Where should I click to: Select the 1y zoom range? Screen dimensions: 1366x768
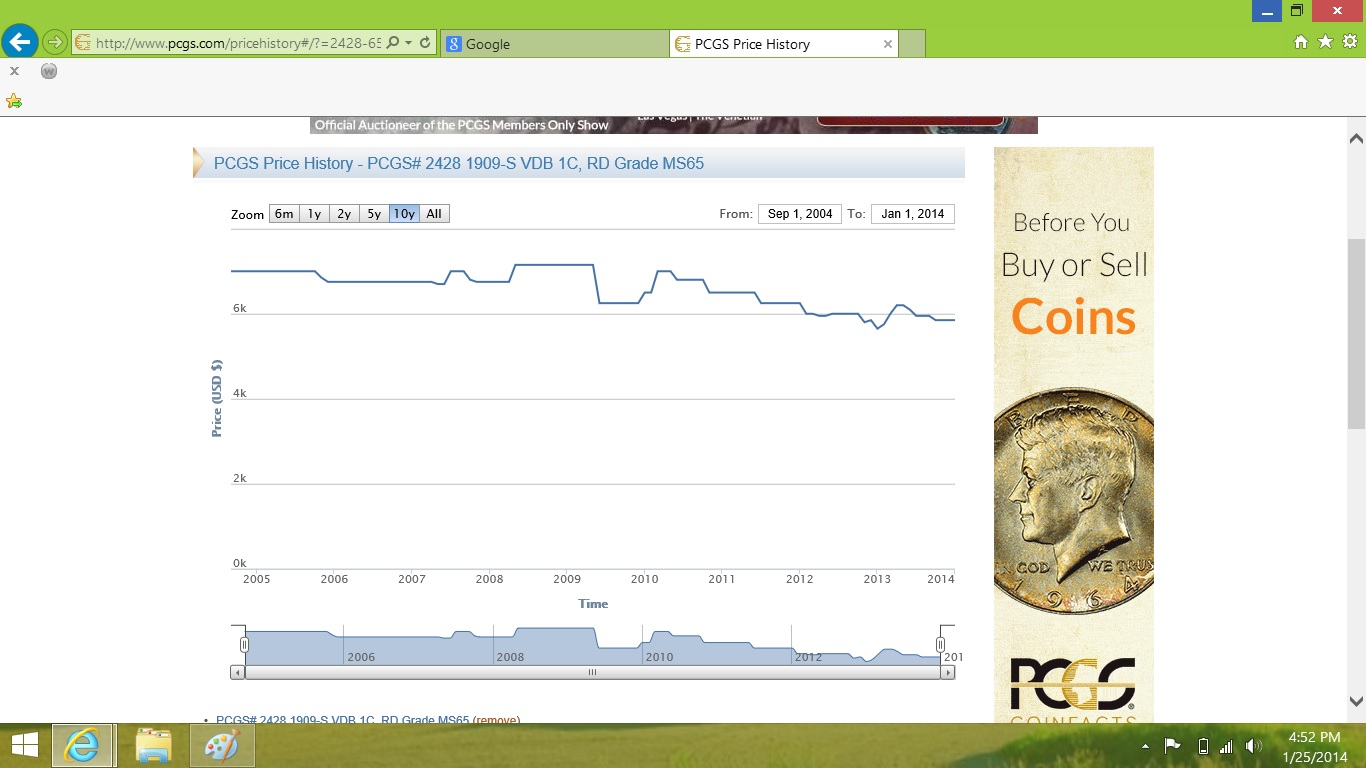click(x=314, y=214)
